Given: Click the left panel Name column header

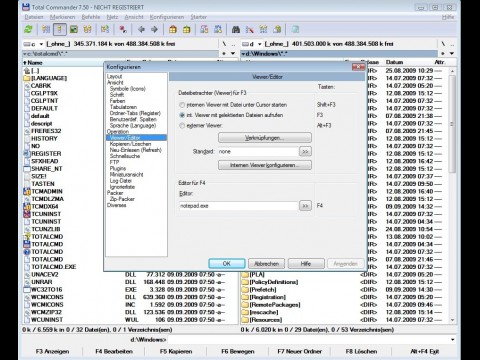Looking at the screenshot, I should tap(35, 63).
